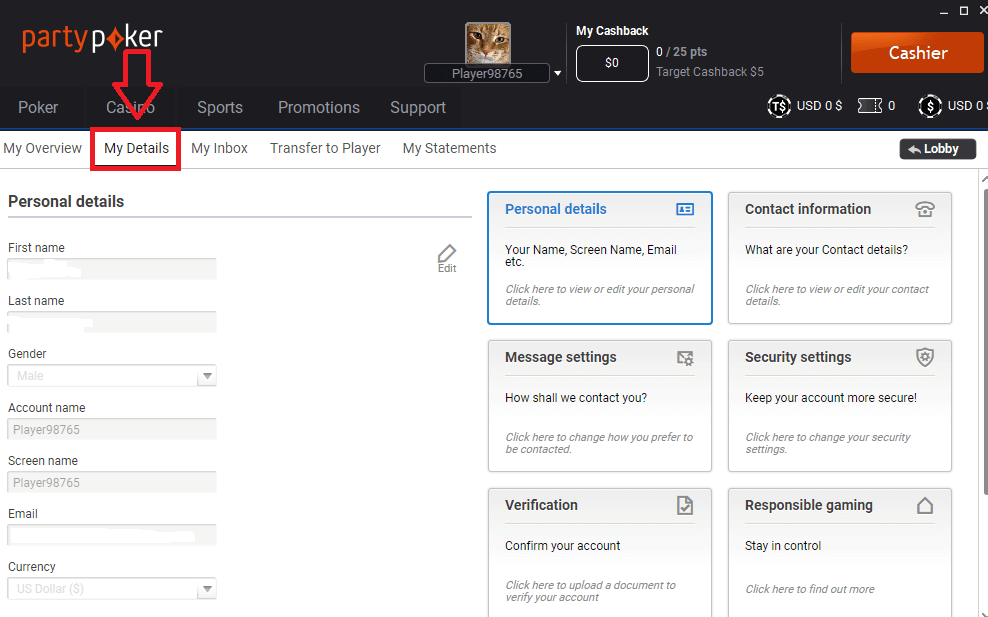
Task: Click 'Click here to find out more' text
Action: tap(810, 589)
